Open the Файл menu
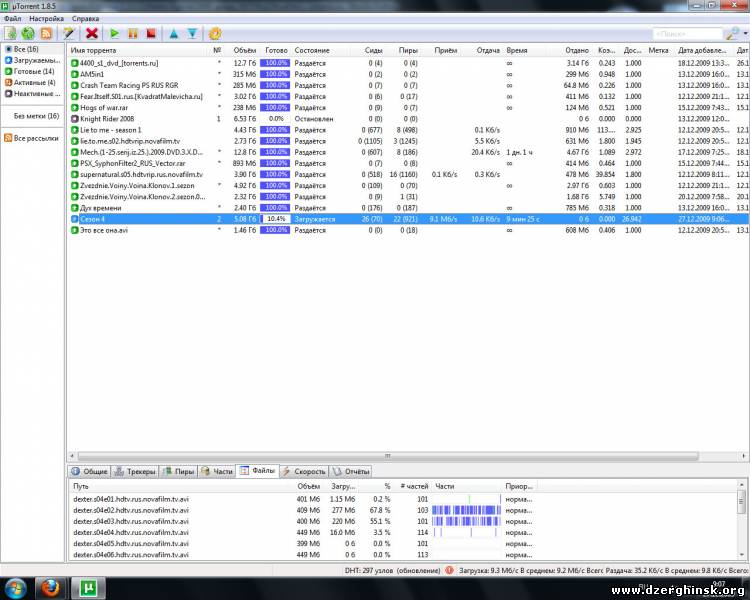The height and width of the screenshot is (600, 750). [12, 19]
